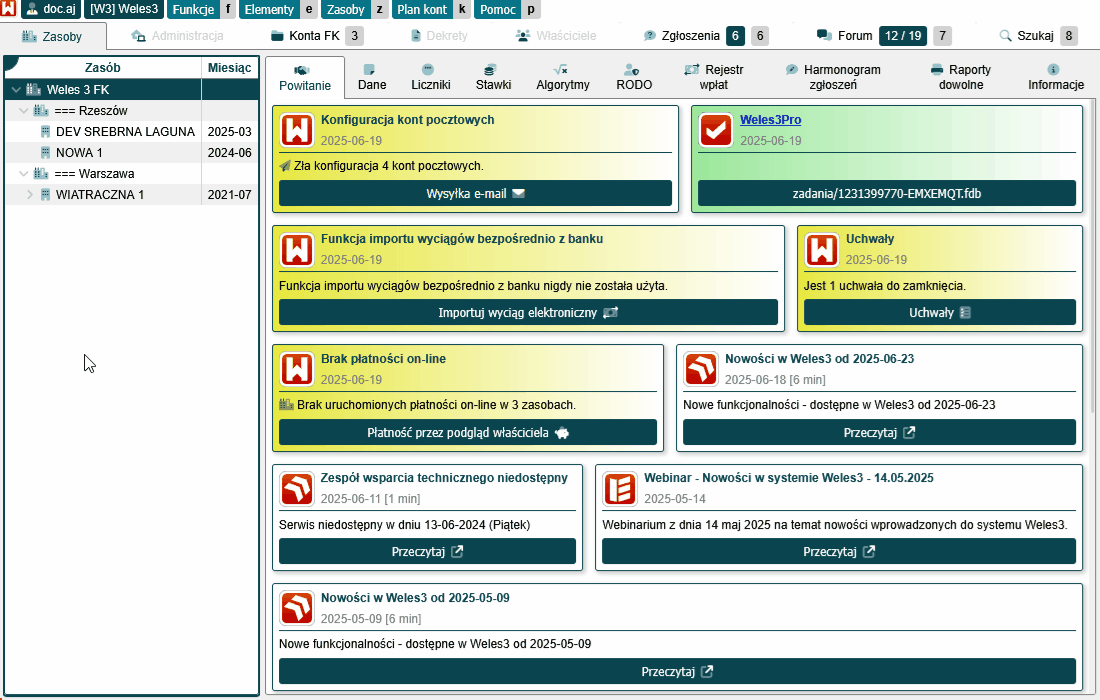Select the Algorytmy tab
This screenshot has height=700, width=1100.
pyautogui.click(x=563, y=77)
